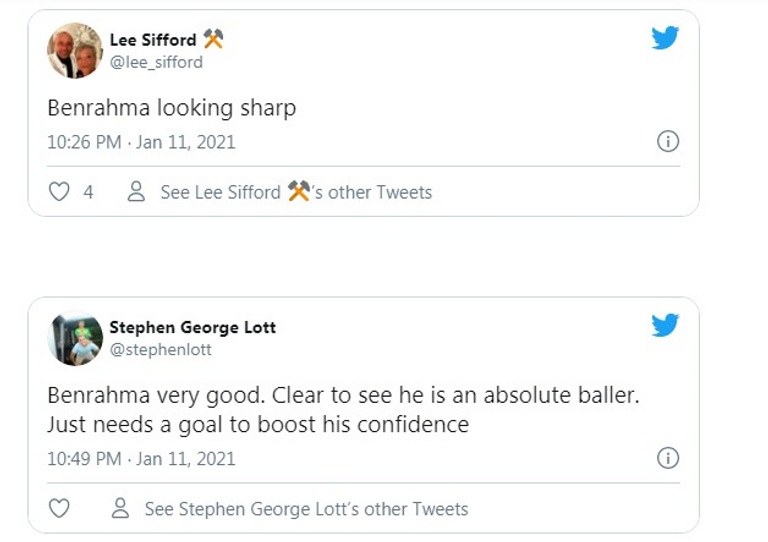Viewport: 768px width, 542px height.
Task: Click person icon beside See Lee Sifford's other Tweets
Action: point(136,192)
